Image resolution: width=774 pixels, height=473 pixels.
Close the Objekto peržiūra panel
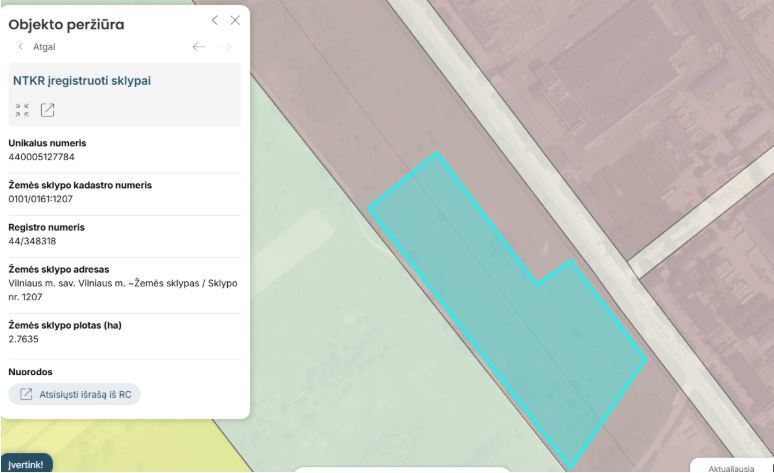[235, 20]
